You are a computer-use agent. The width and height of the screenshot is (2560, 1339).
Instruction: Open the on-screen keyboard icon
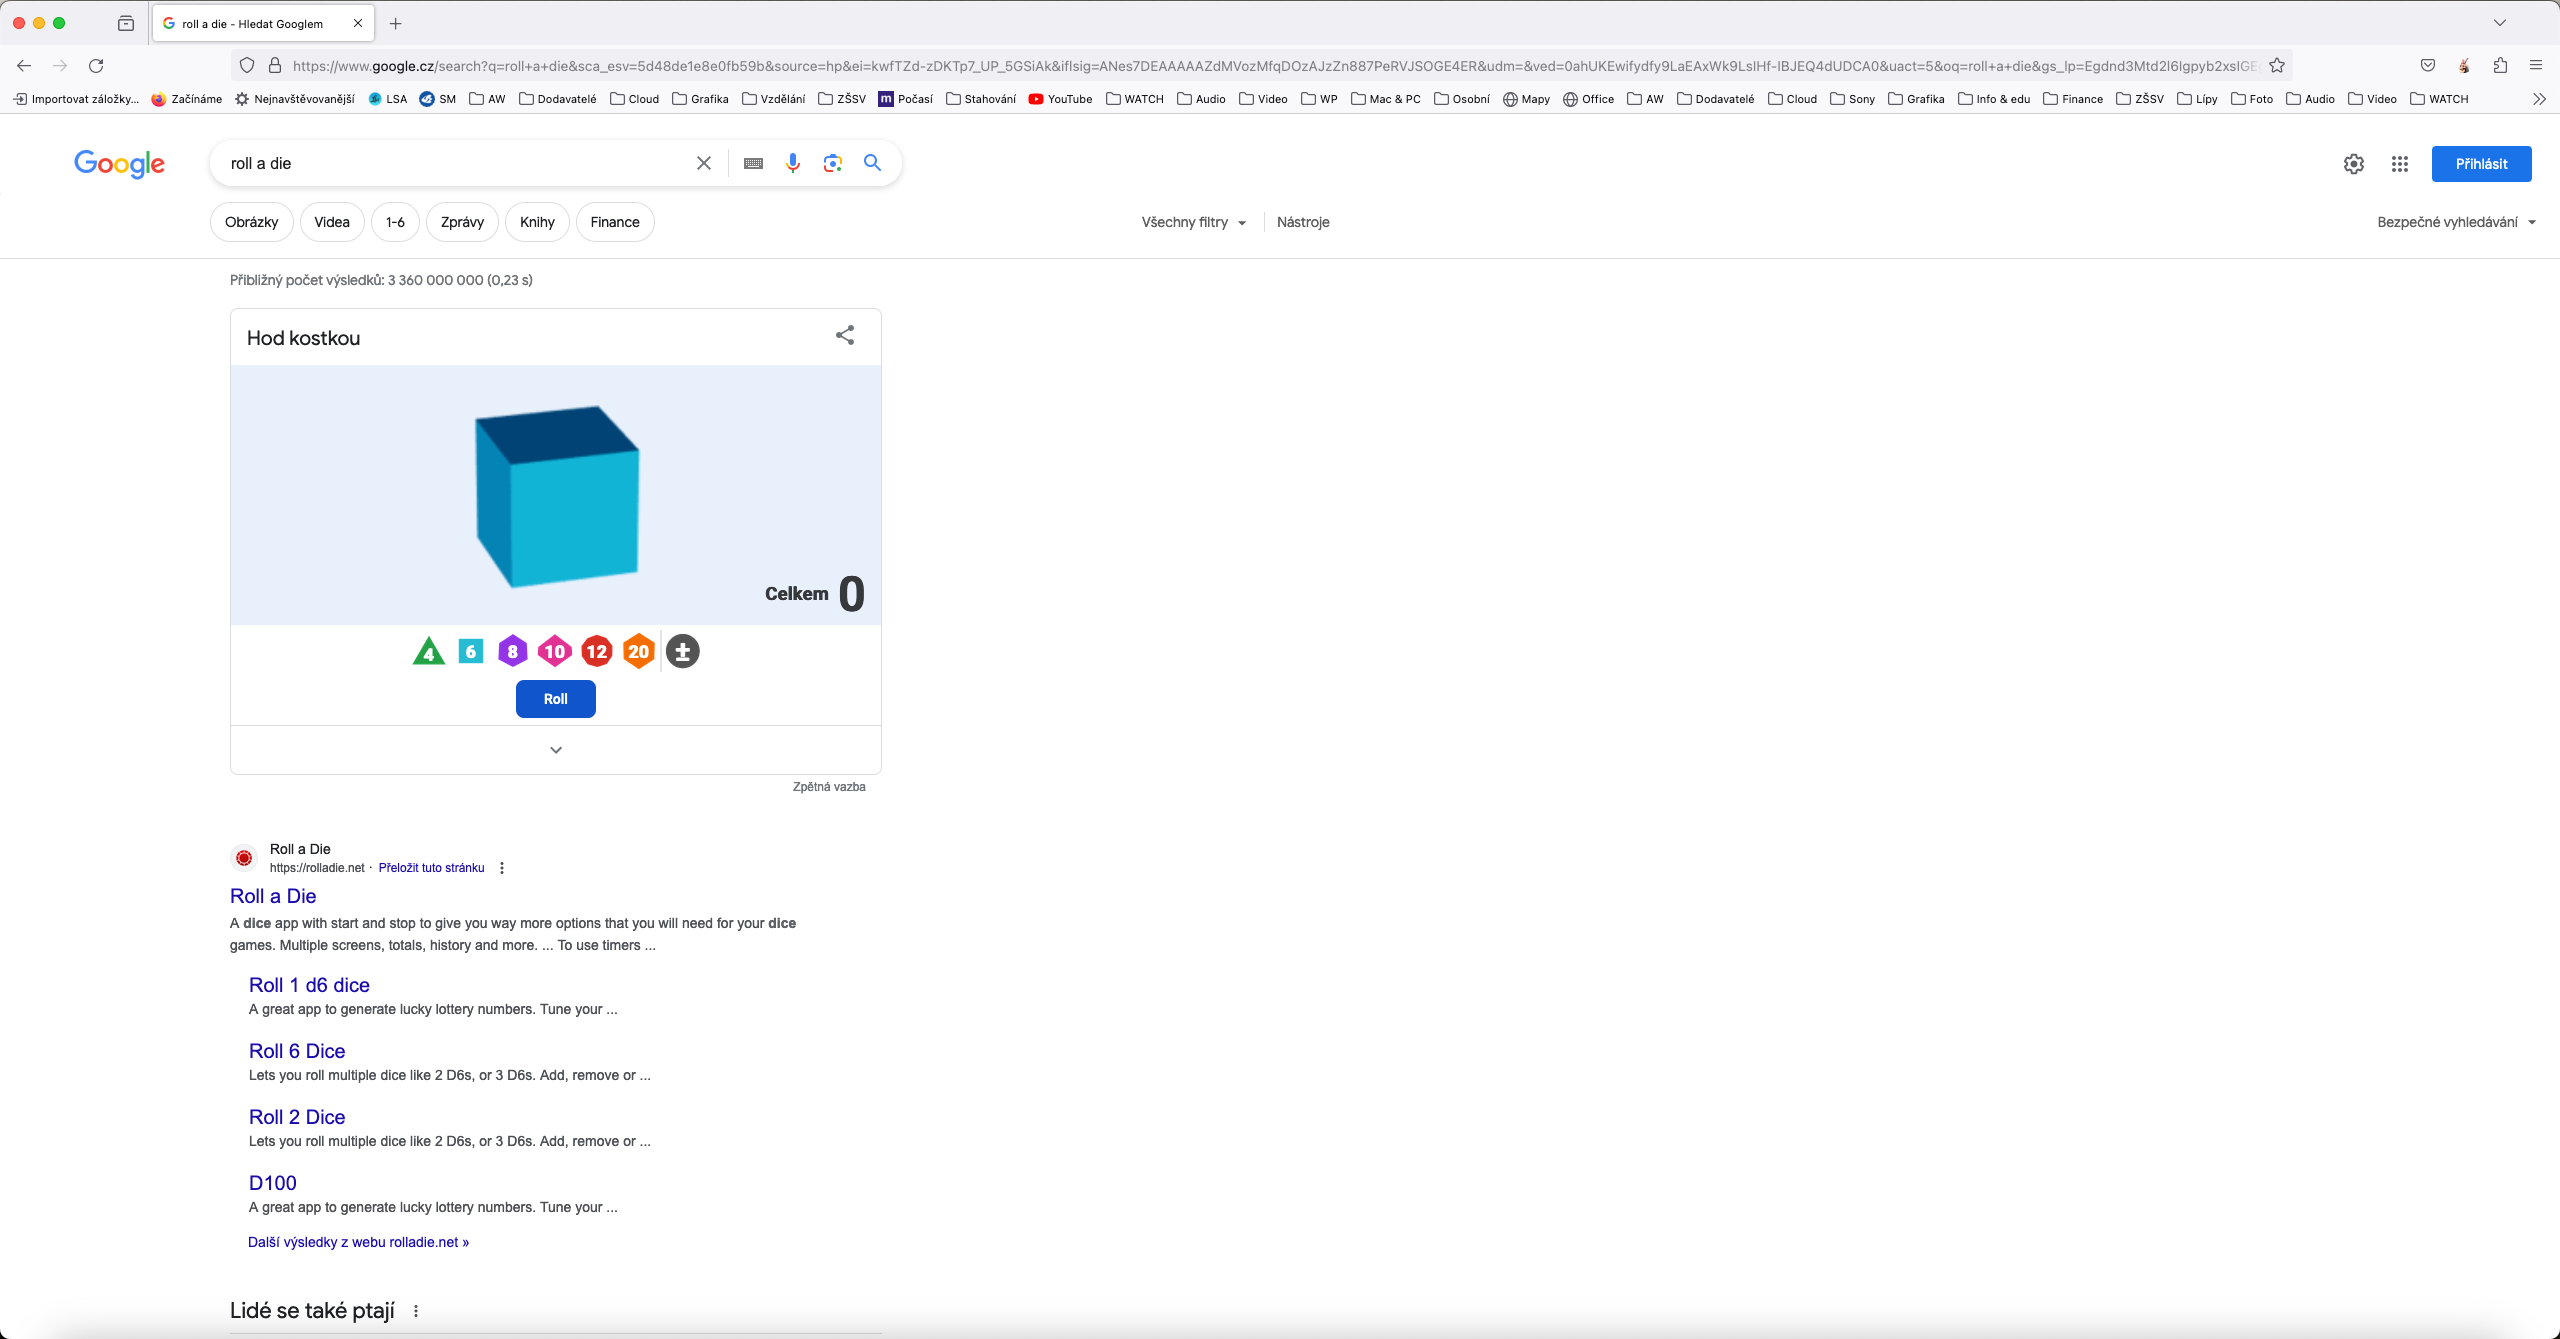(x=754, y=163)
